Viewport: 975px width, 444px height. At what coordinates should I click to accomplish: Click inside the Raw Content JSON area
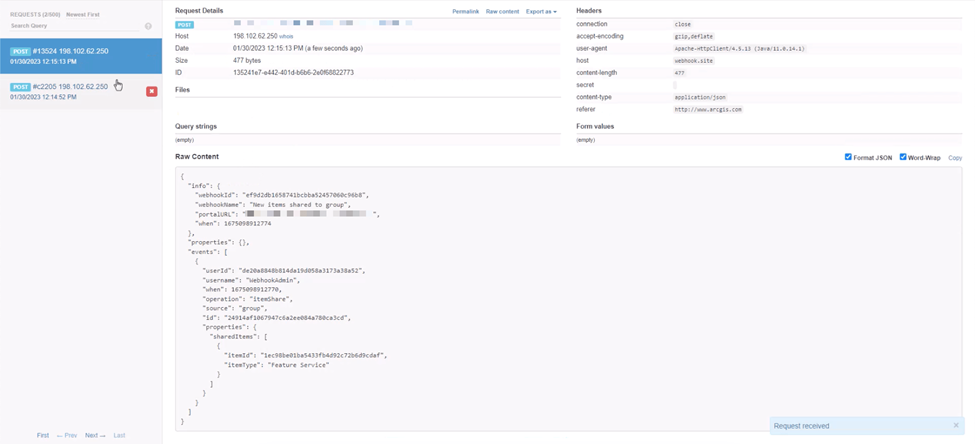tap(568, 298)
